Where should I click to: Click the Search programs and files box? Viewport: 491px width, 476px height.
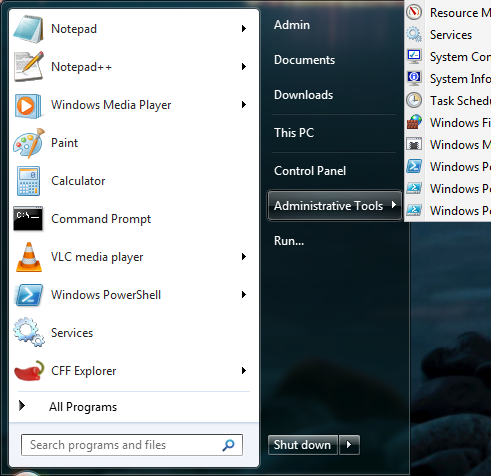[x=132, y=445]
